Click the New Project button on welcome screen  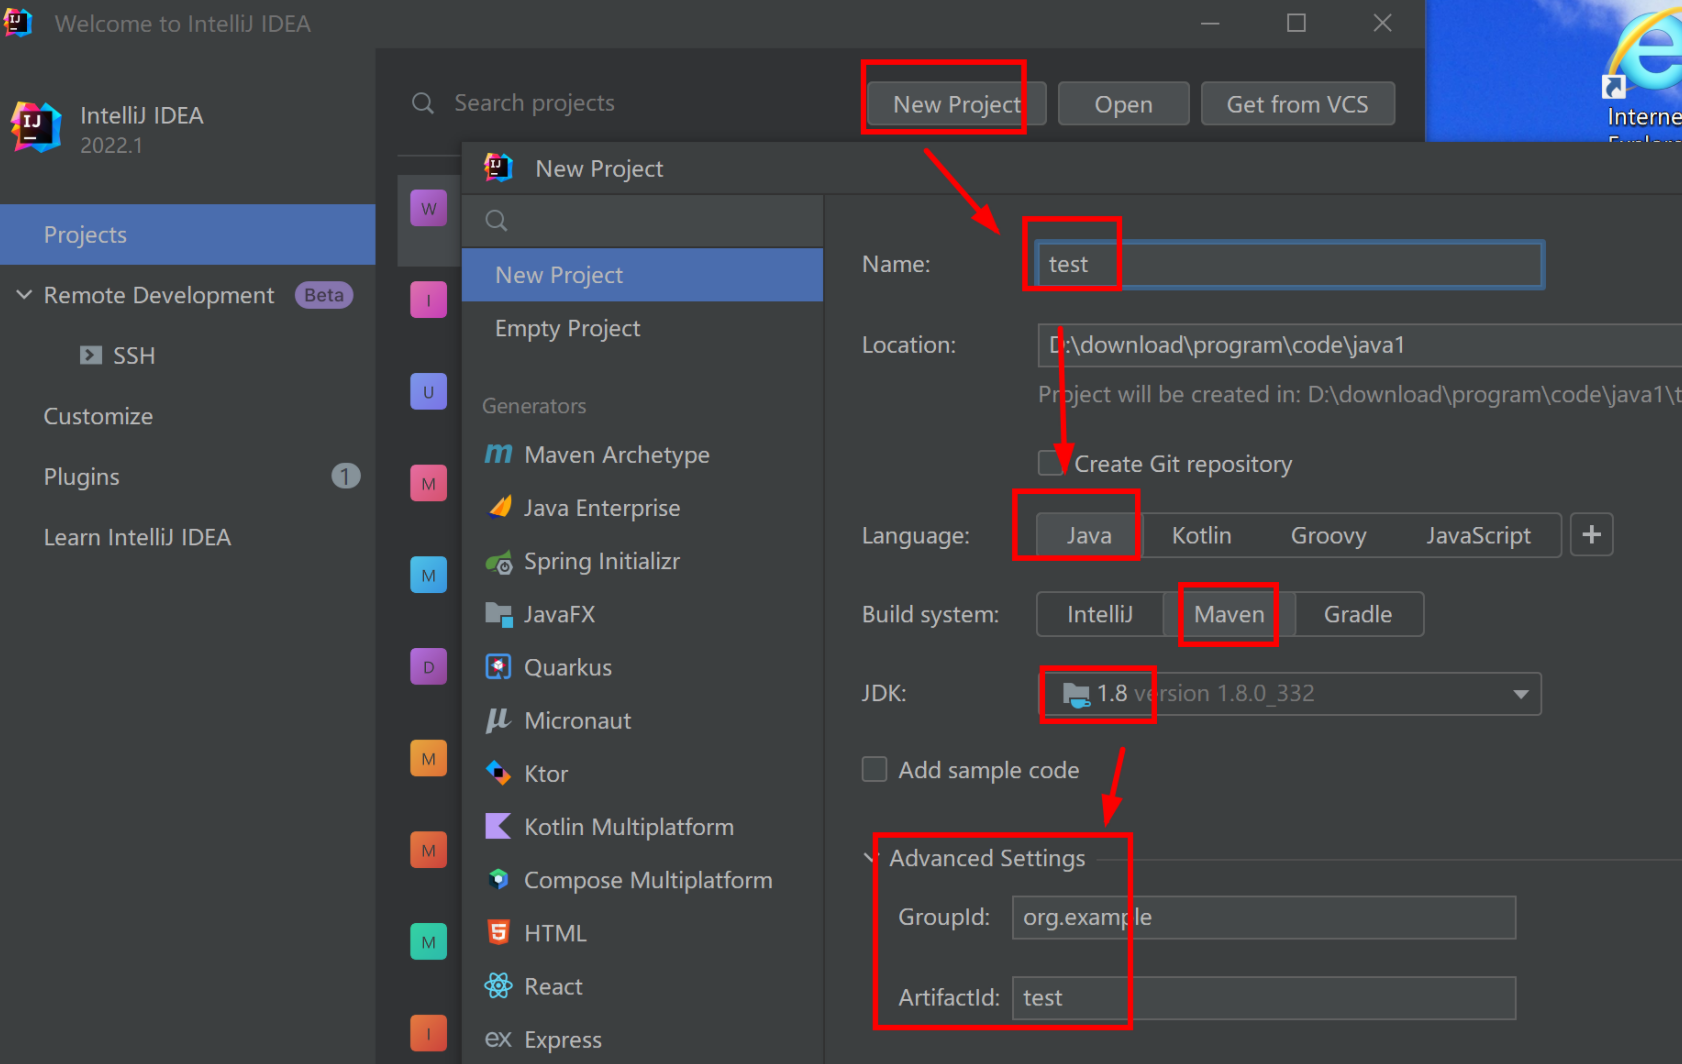click(956, 104)
